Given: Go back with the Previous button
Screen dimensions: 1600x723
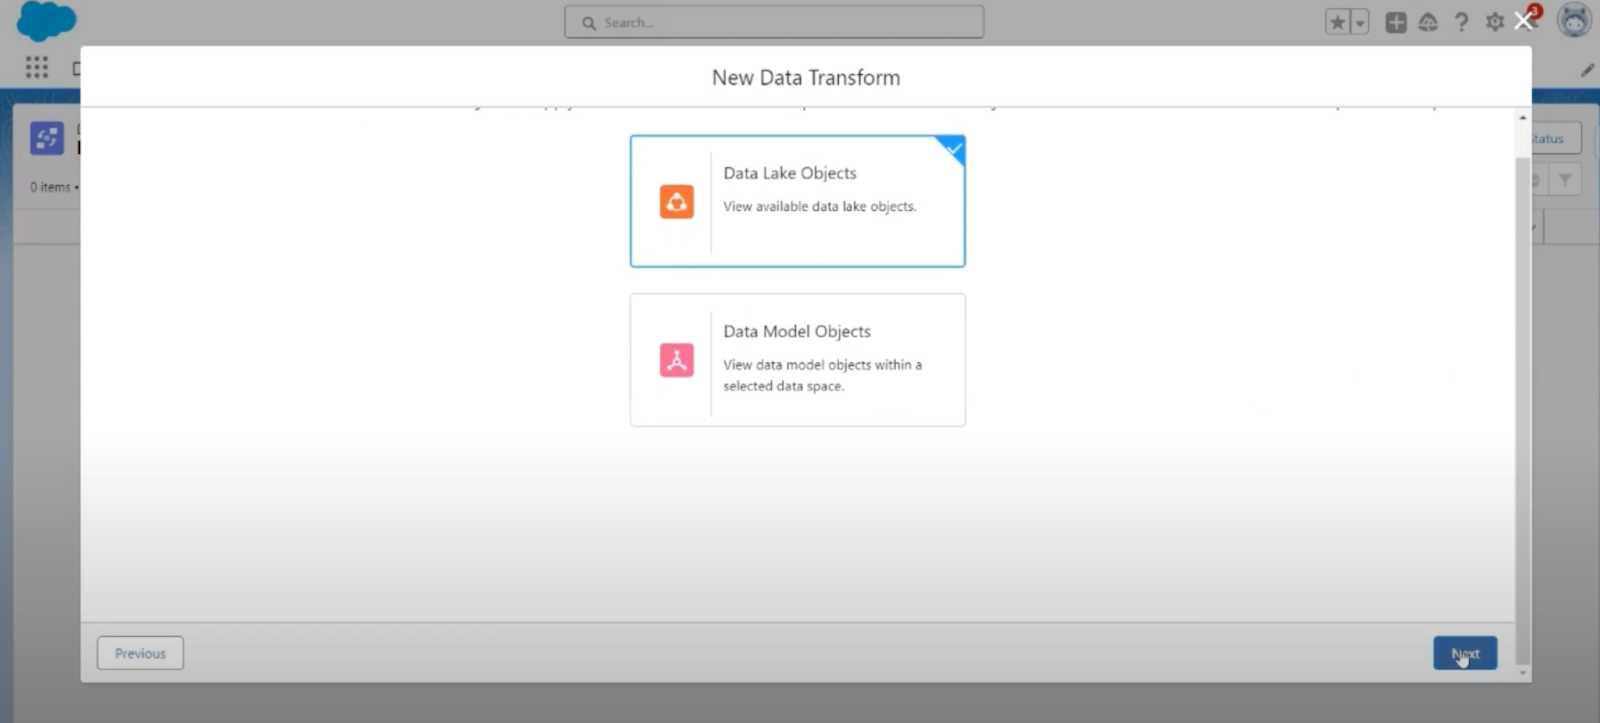Looking at the screenshot, I should coord(140,653).
